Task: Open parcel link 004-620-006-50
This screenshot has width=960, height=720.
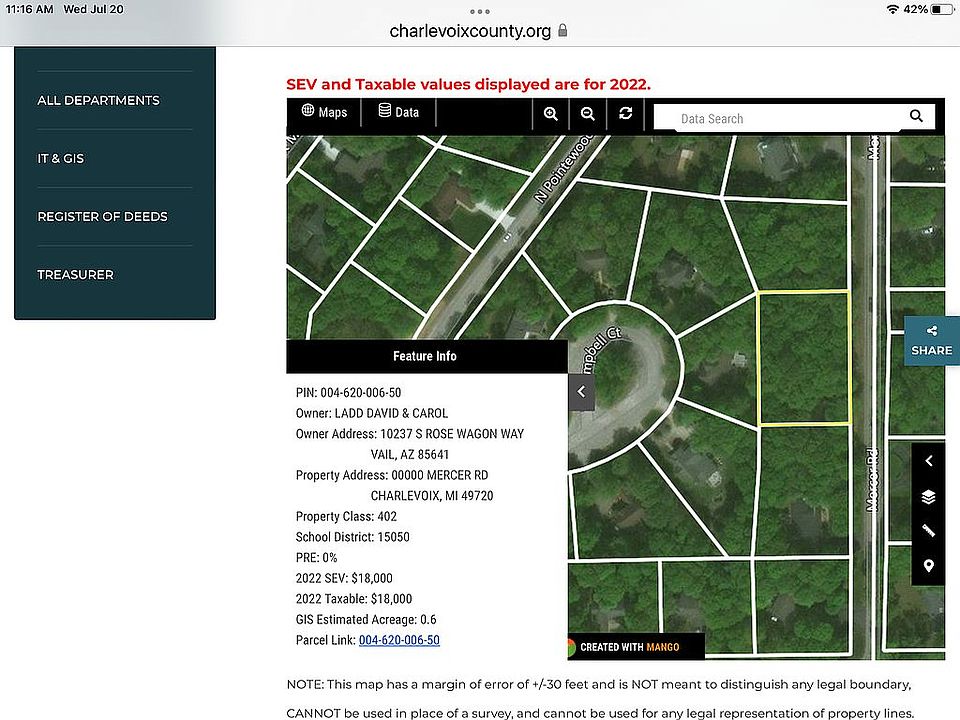Action: [399, 640]
